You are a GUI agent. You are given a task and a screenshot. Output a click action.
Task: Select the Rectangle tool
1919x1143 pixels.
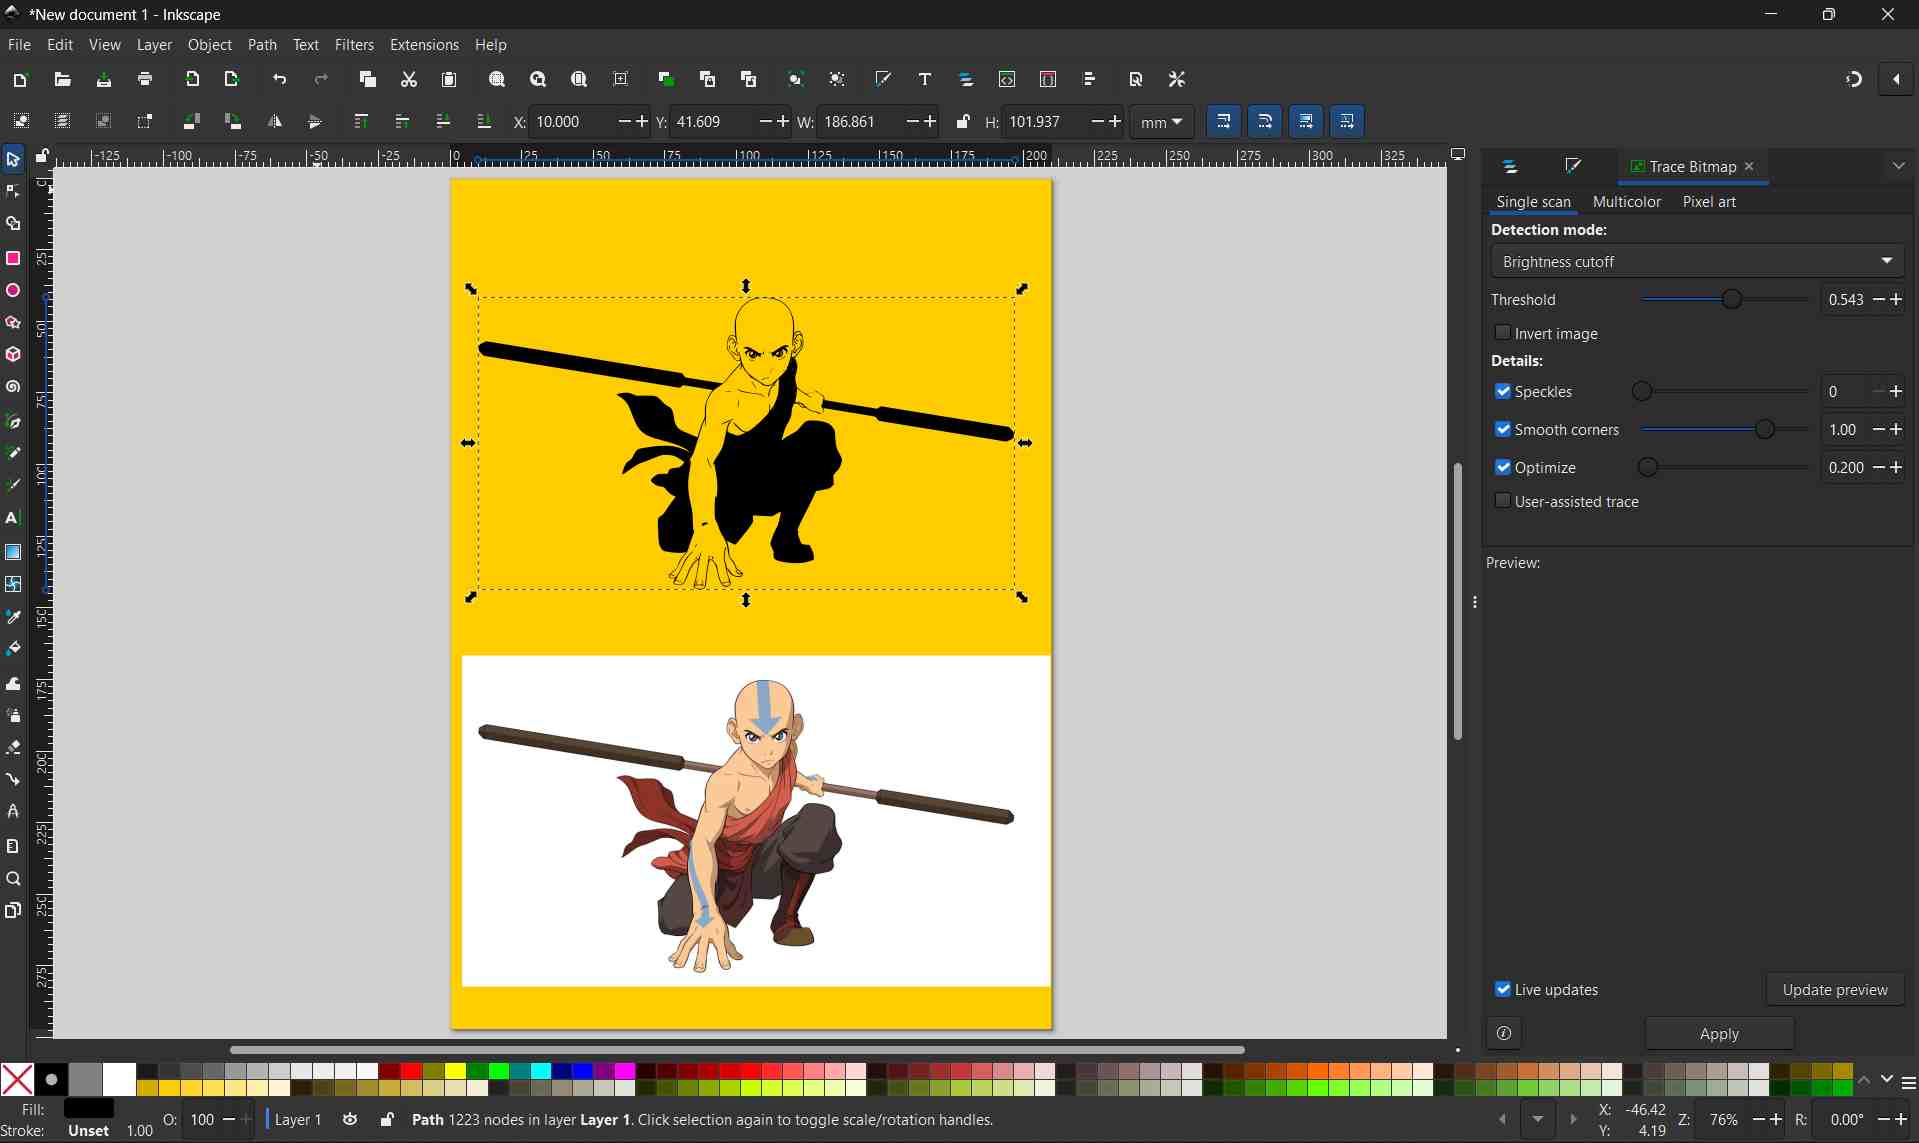(x=13, y=257)
